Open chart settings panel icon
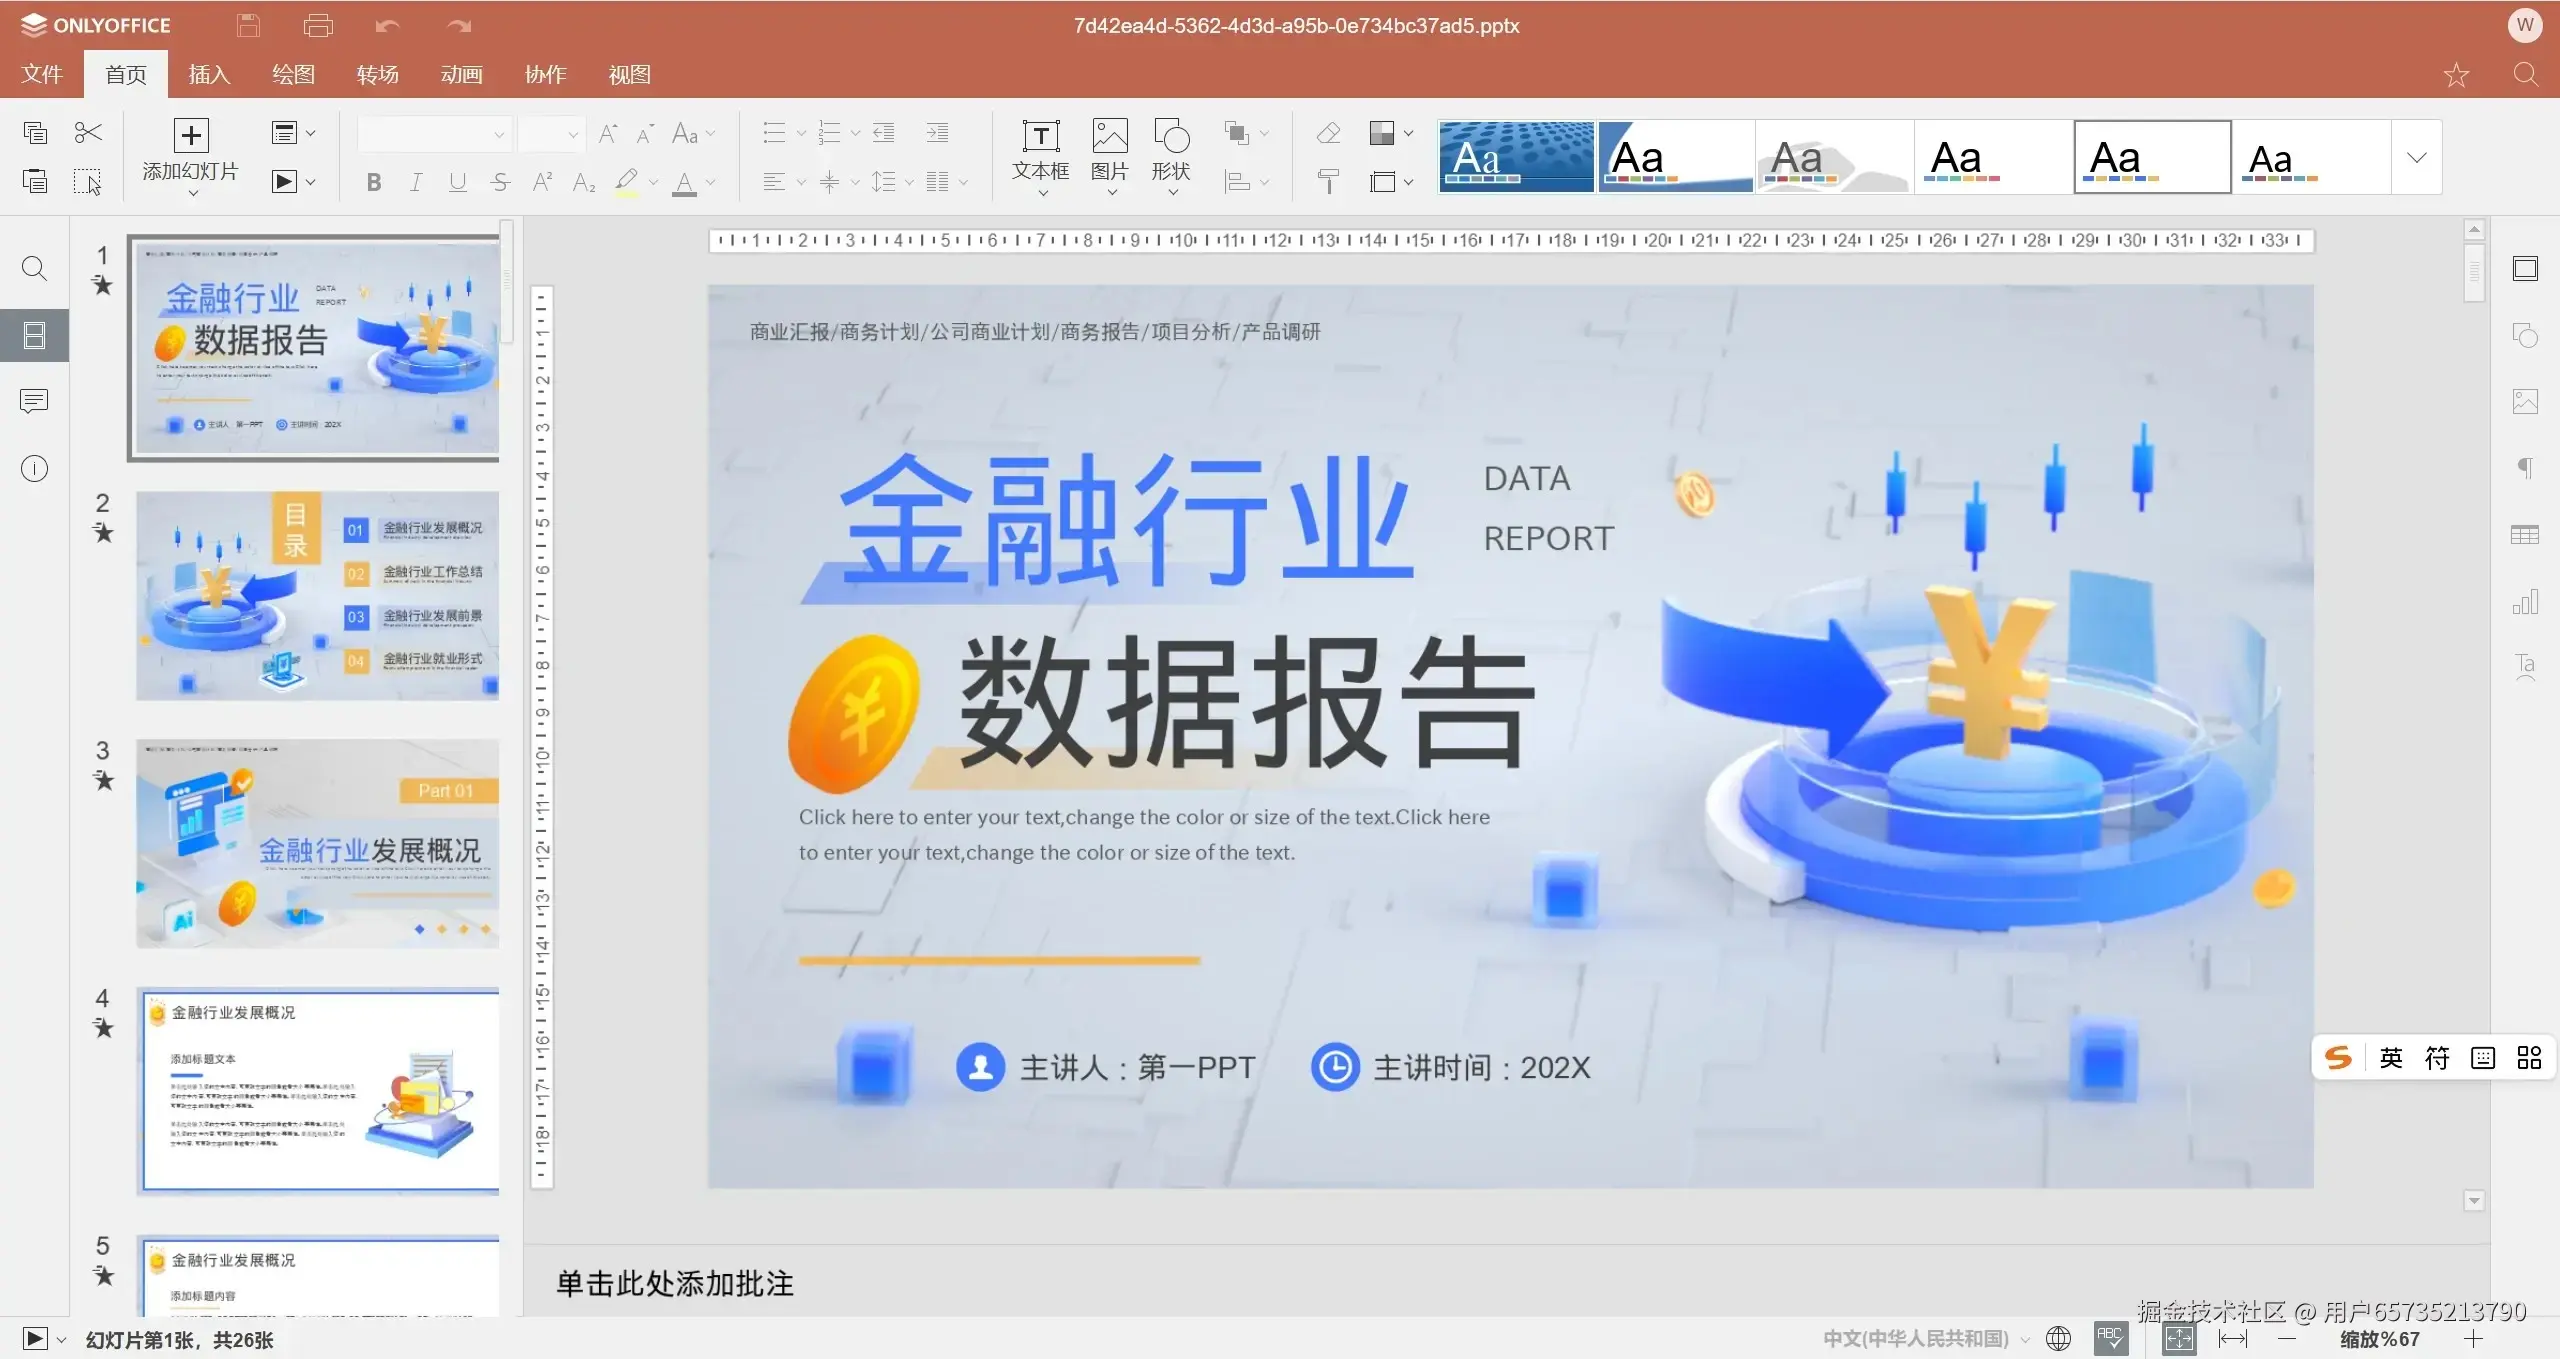The image size is (2560, 1359). [x=2527, y=601]
